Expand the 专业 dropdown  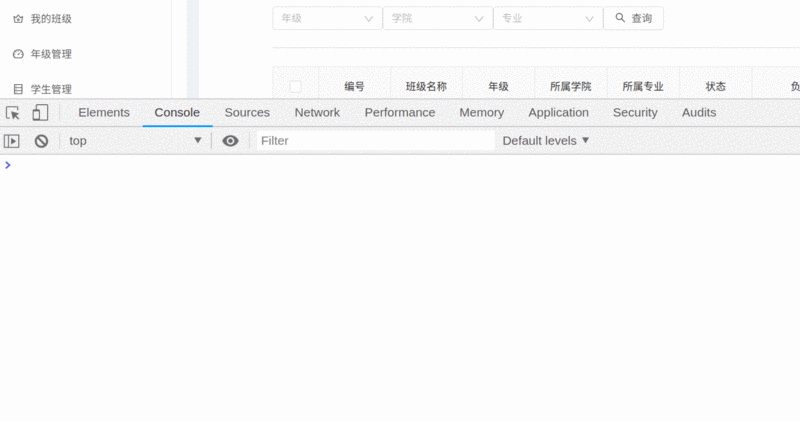click(x=547, y=18)
